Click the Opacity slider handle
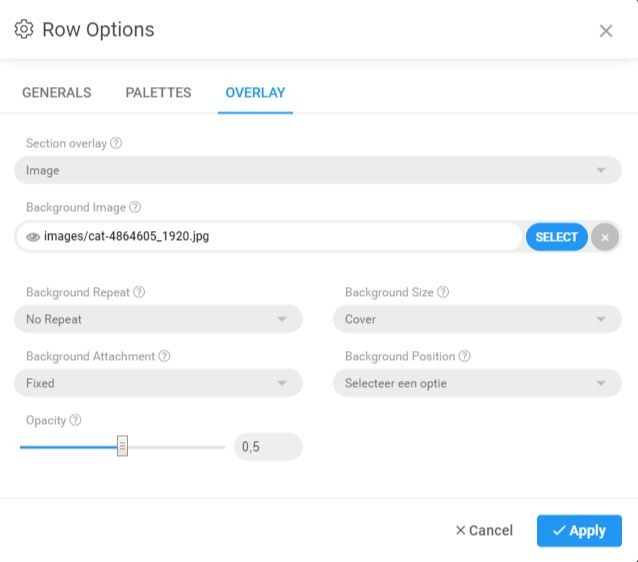638x562 pixels. tap(122, 447)
